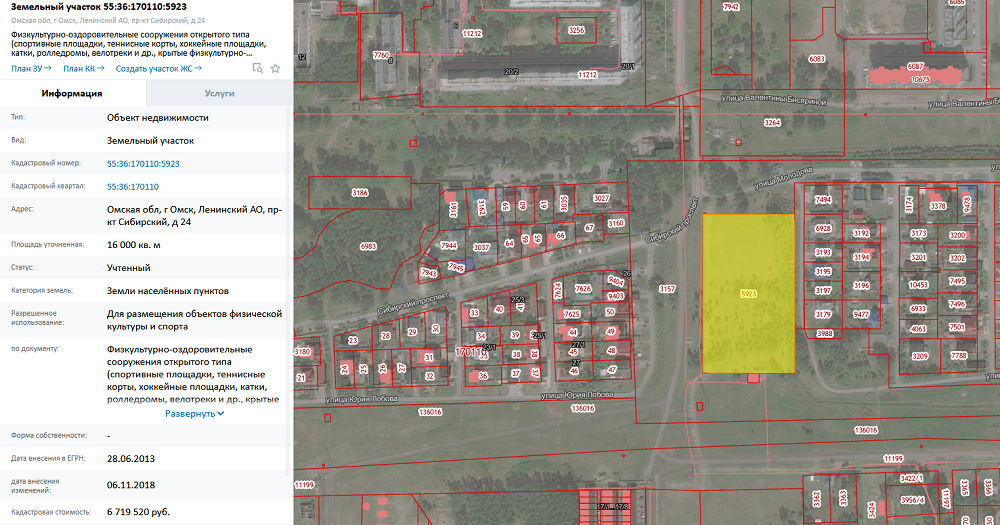1000x525 pixels.
Task: Select parcel 3186 on the map
Action: [360, 192]
